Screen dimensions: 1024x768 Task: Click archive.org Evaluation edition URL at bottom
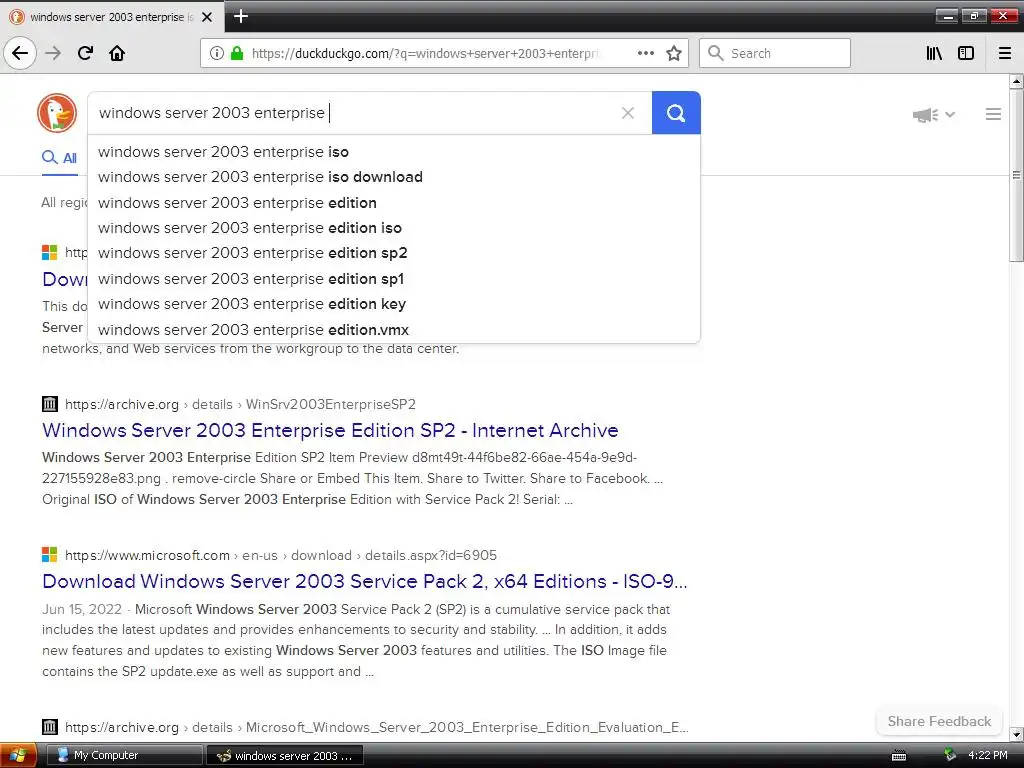point(376,727)
